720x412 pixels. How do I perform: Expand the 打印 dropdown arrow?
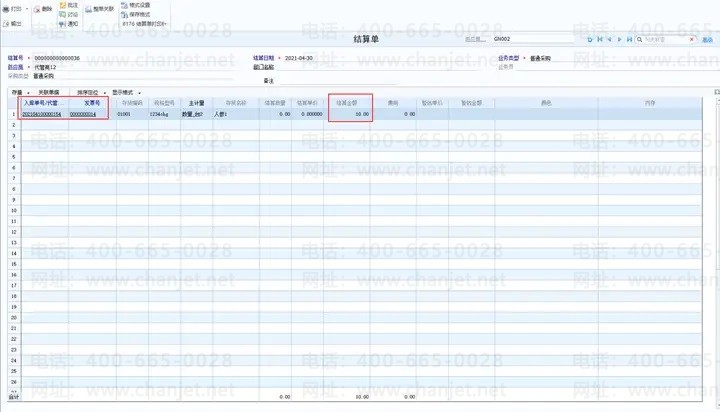(x=27, y=9)
